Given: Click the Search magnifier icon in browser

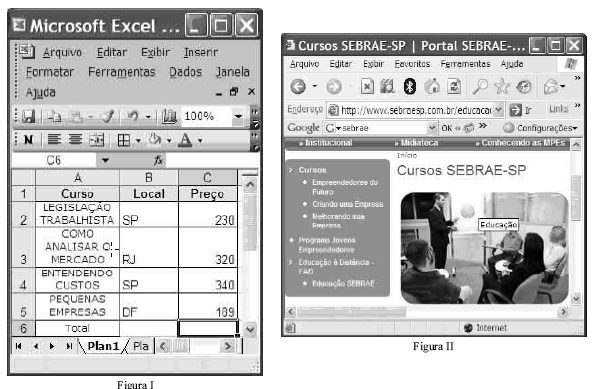Looking at the screenshot, I should click(x=480, y=86).
